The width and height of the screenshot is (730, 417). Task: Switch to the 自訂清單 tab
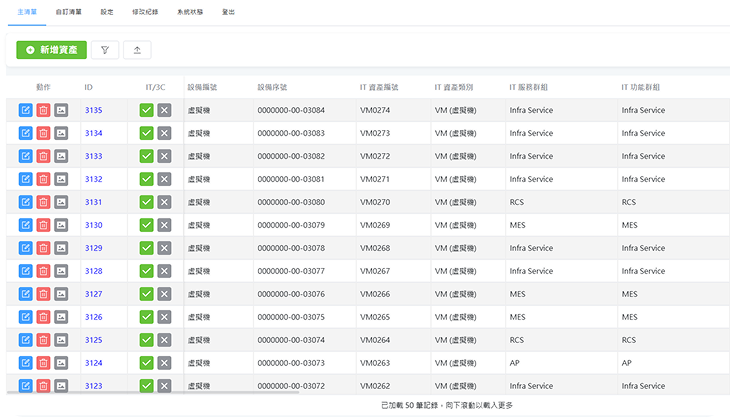(70, 11)
